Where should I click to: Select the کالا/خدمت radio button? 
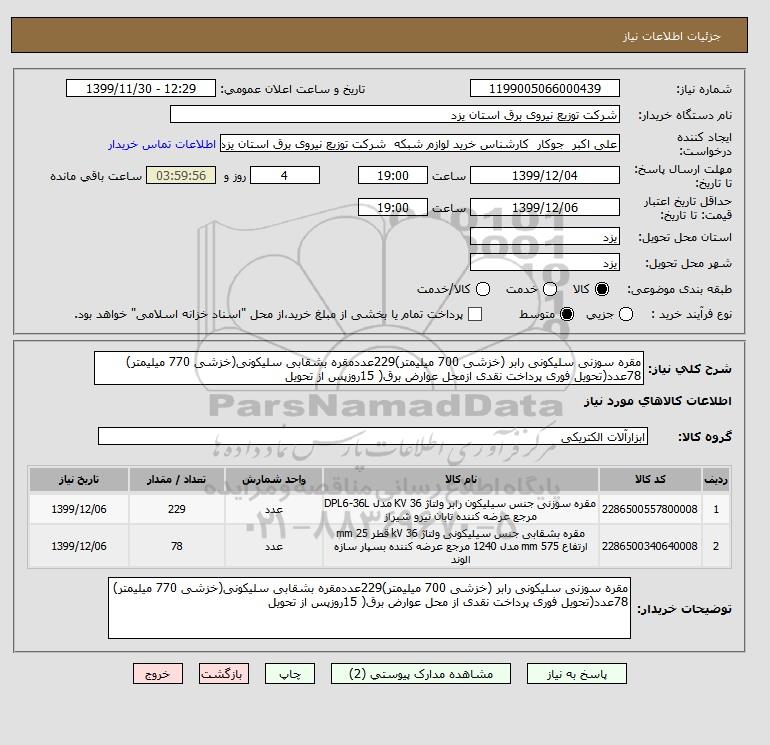tap(483, 289)
